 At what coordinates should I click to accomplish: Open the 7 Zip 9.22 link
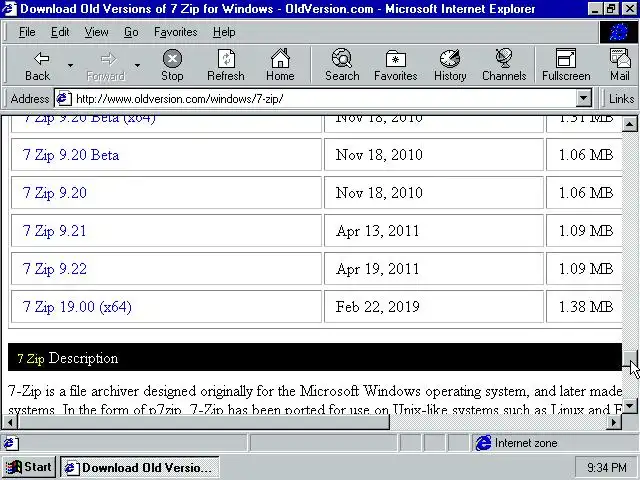pyautogui.click(x=55, y=269)
